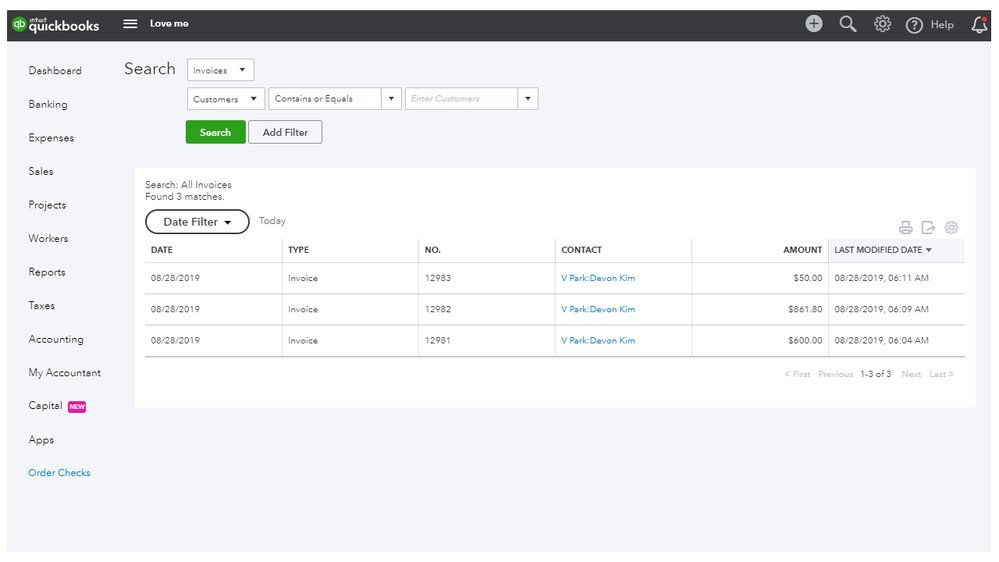Open Projects in sidebar

47,205
